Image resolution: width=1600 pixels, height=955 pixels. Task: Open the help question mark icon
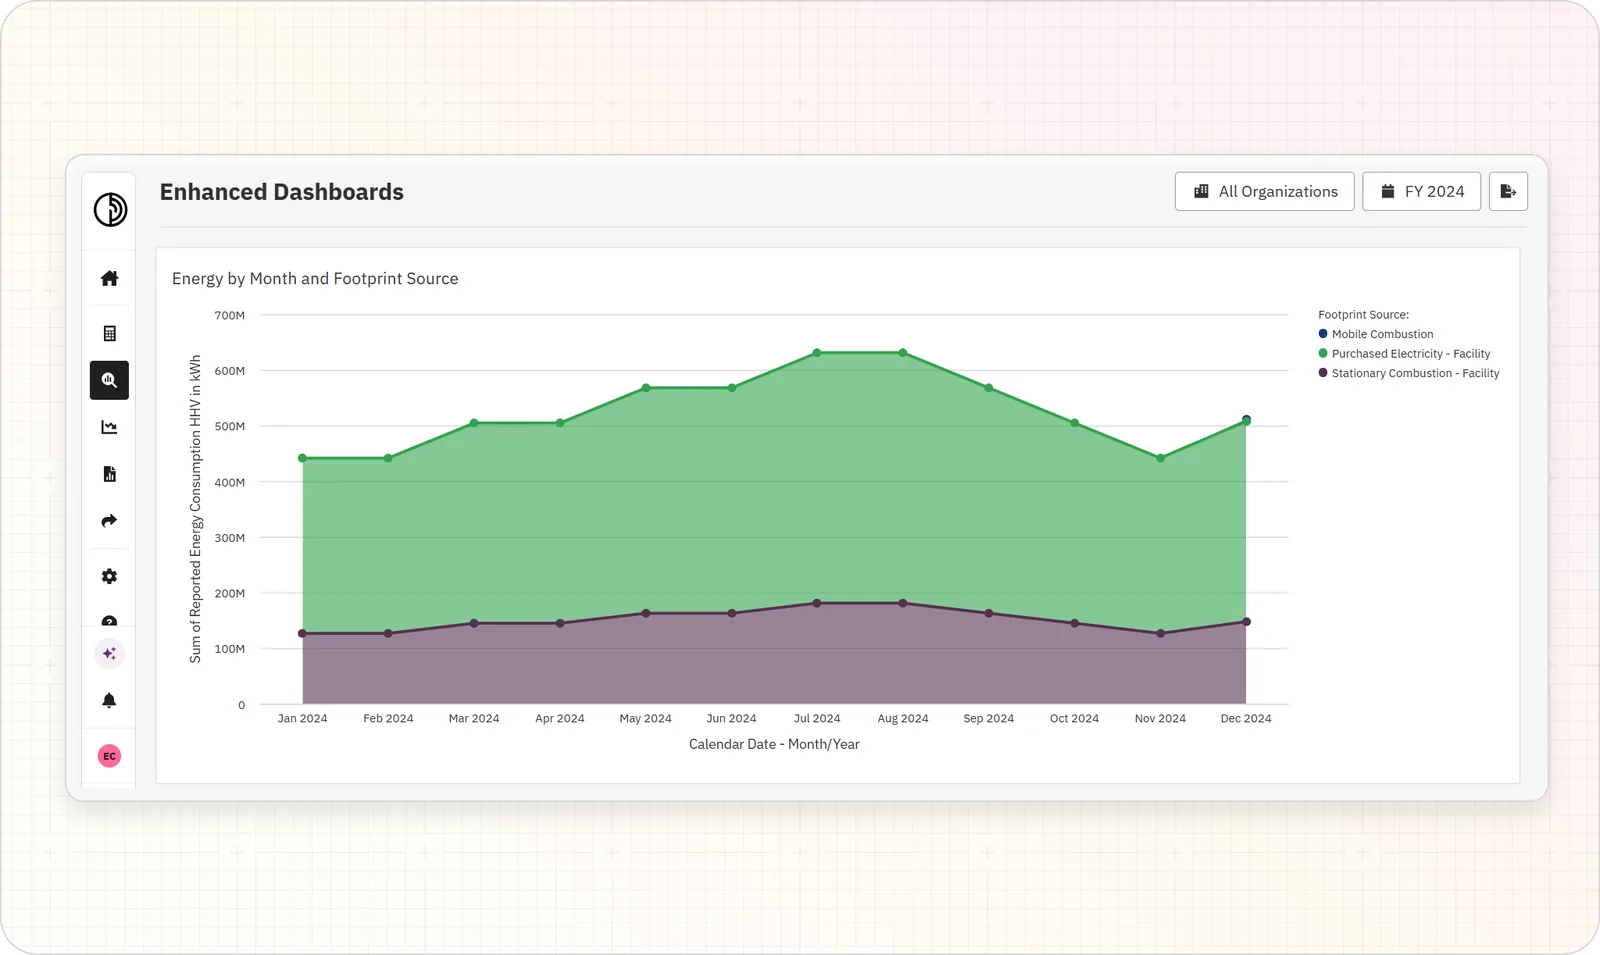coord(110,621)
